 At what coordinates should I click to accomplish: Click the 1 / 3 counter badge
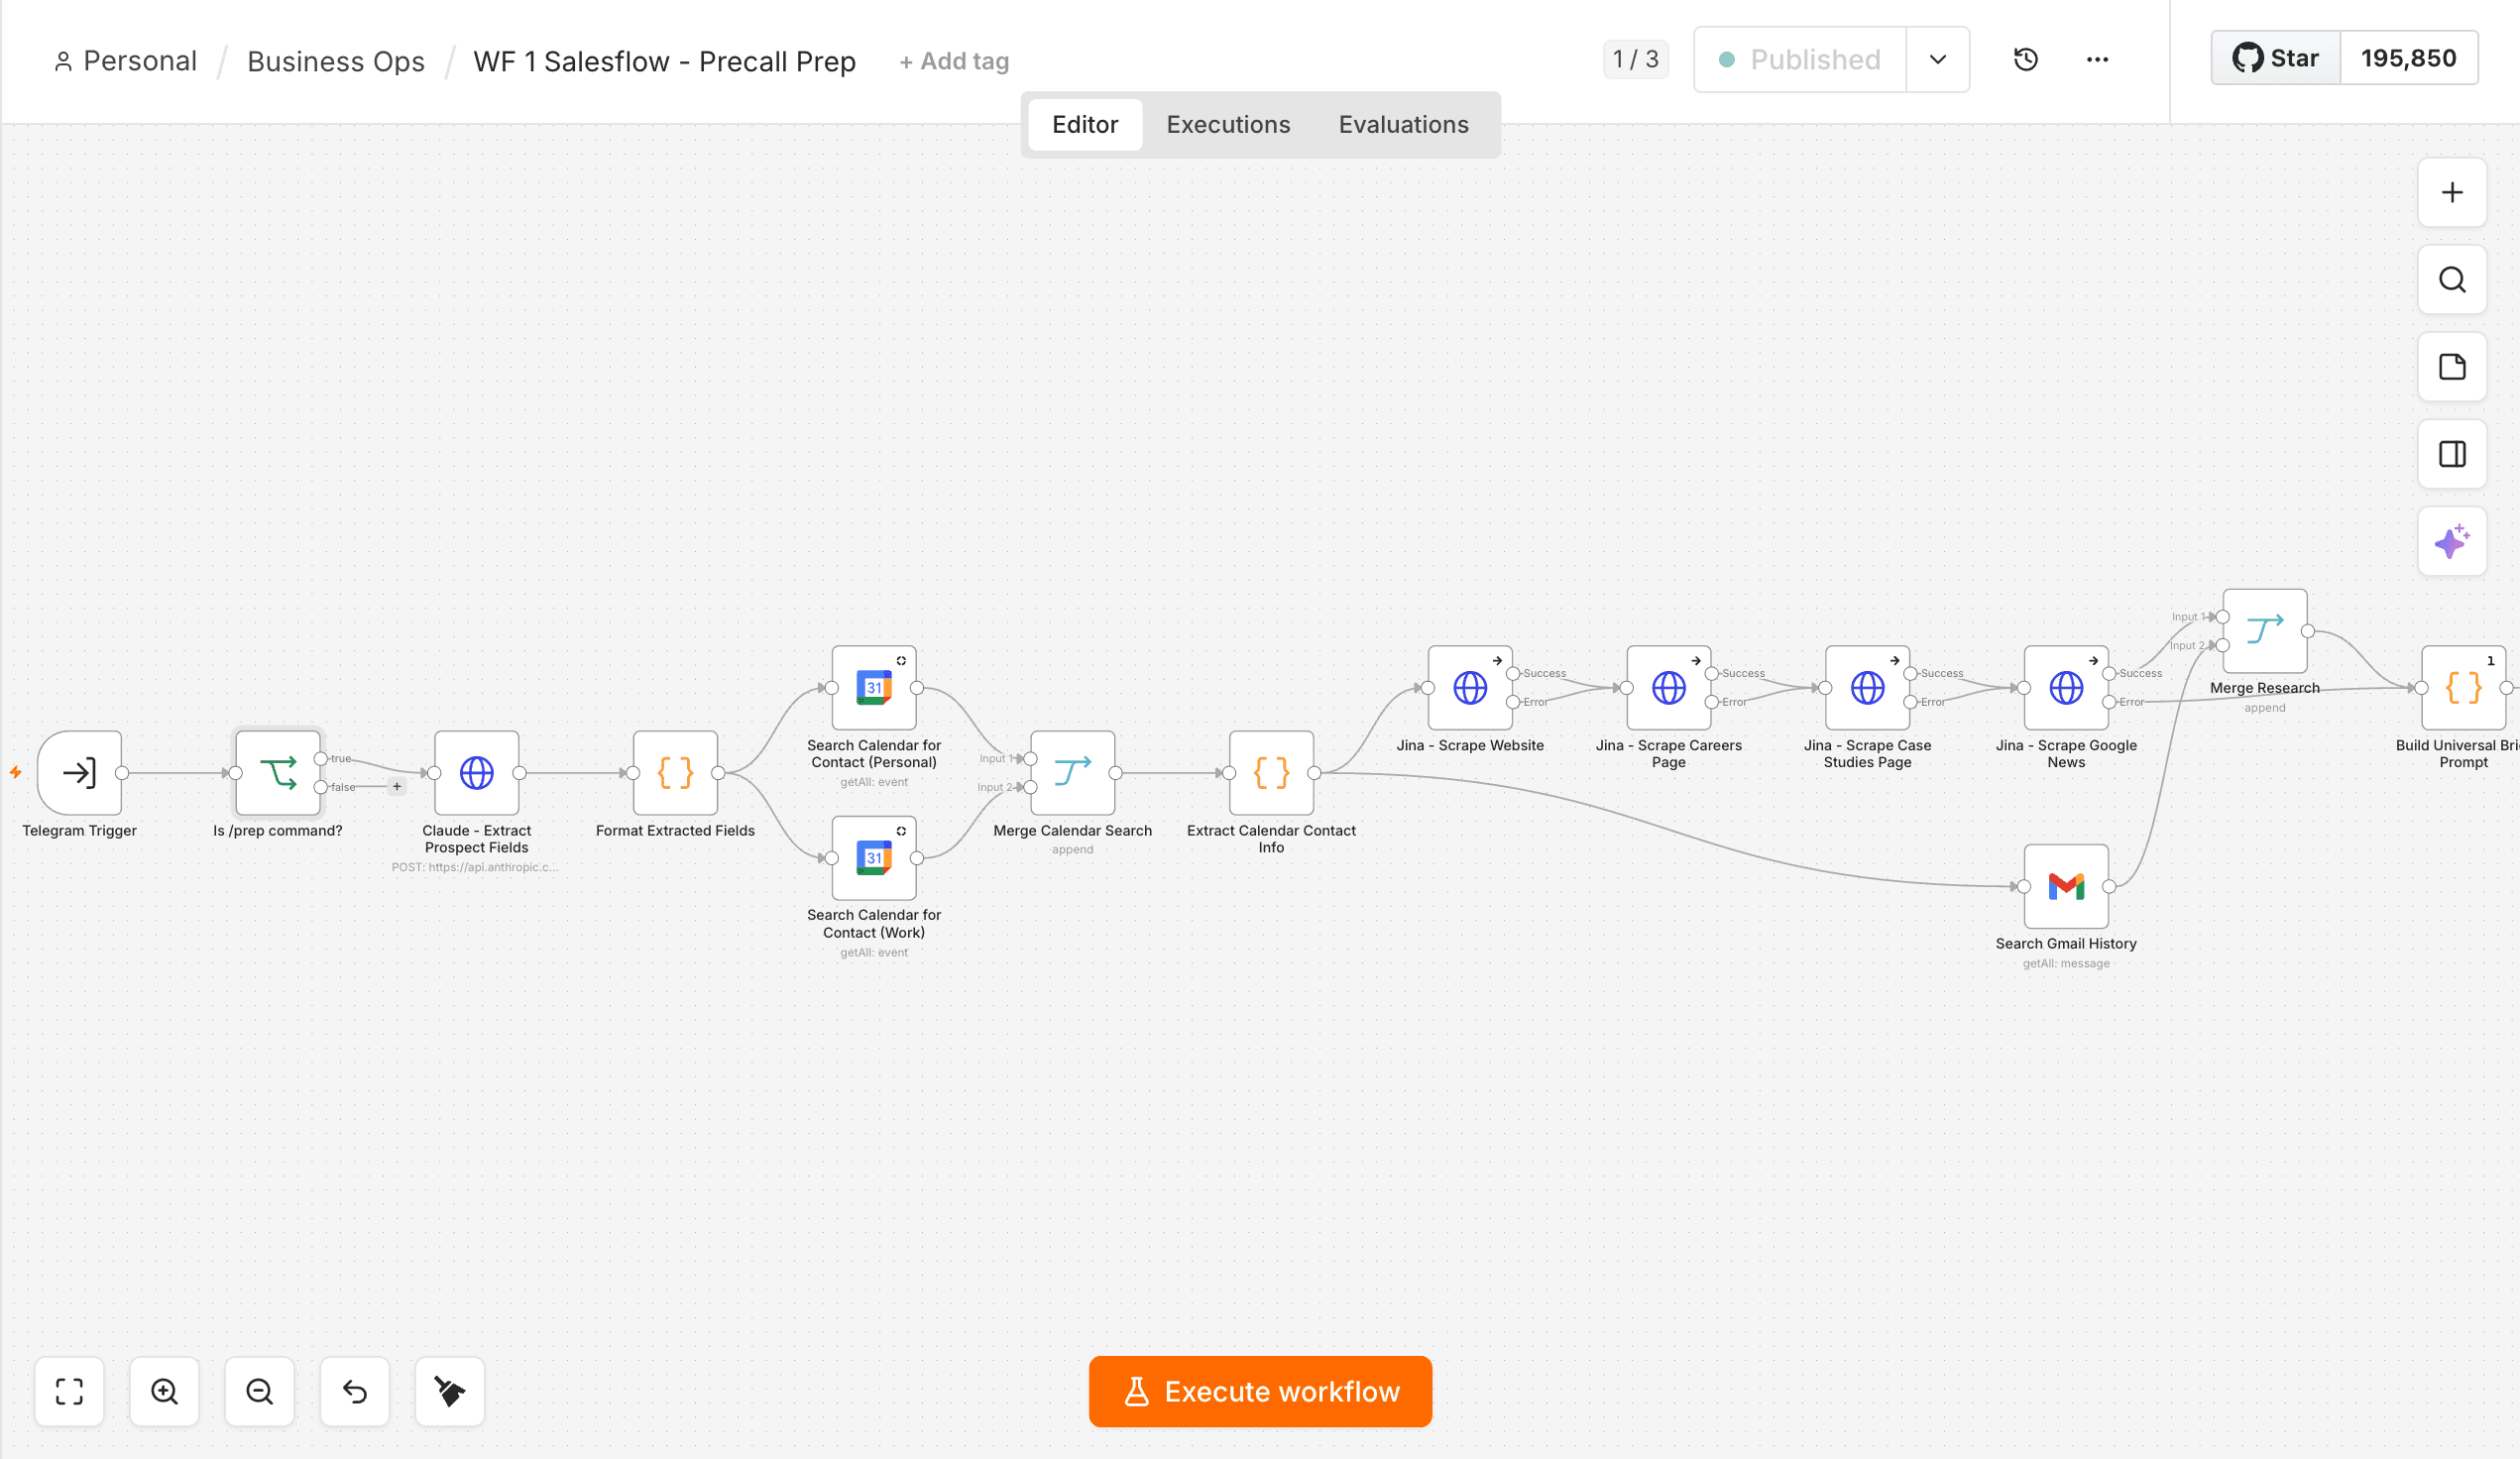tap(1635, 59)
